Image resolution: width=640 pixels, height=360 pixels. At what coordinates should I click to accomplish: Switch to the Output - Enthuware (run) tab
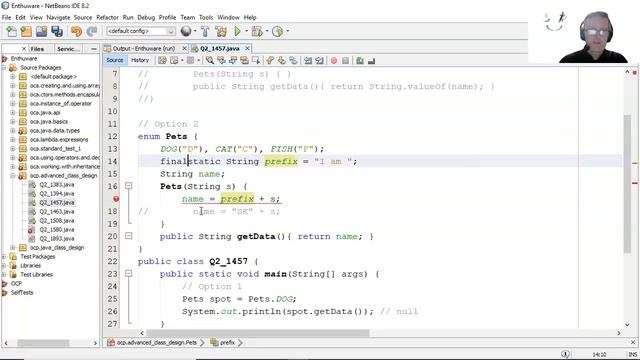pos(143,49)
